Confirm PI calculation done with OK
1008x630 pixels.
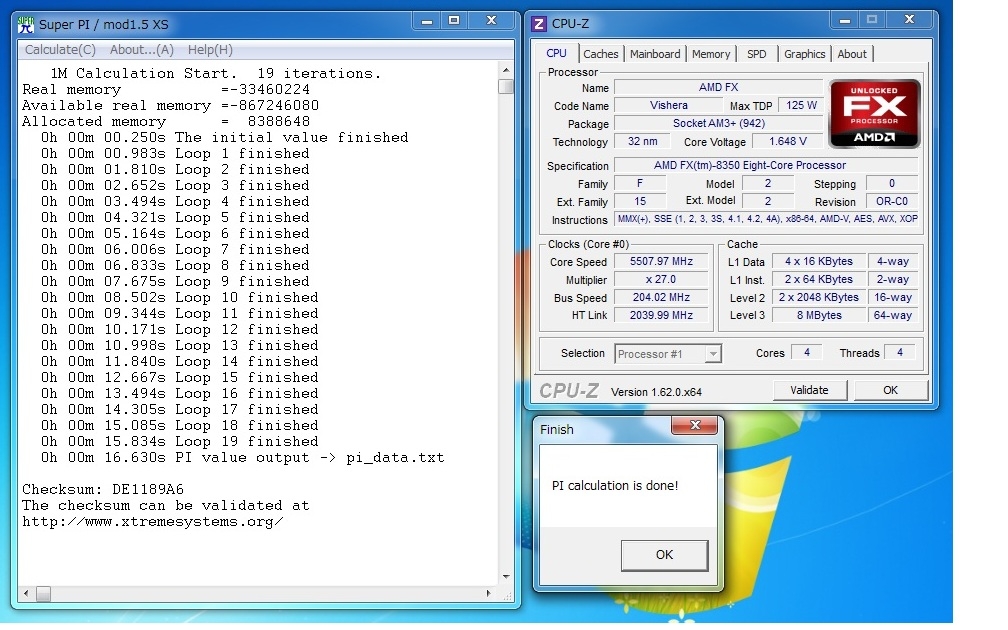click(x=664, y=554)
